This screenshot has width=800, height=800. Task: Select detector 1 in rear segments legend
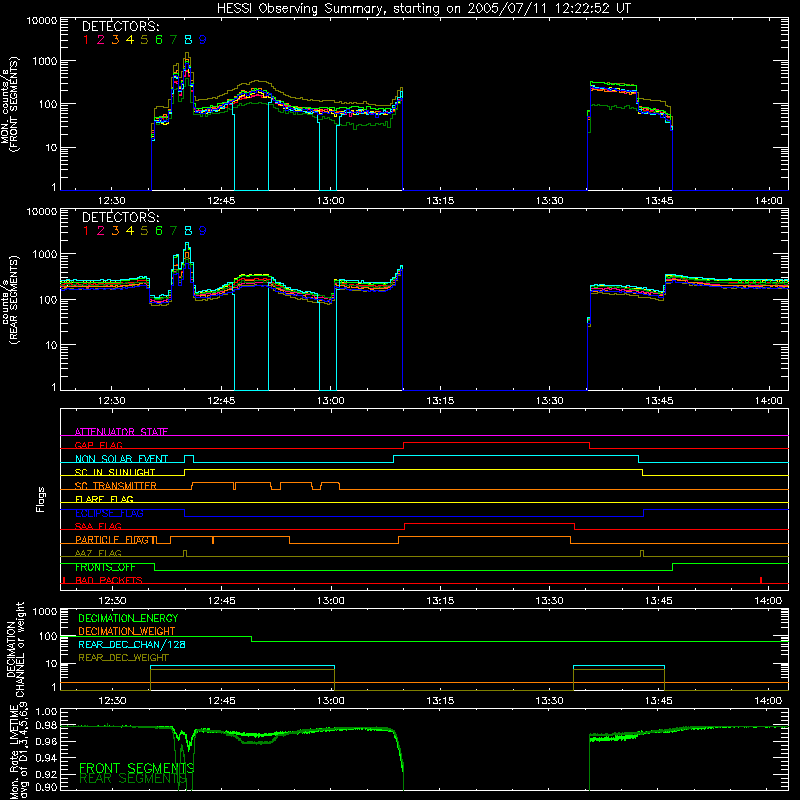[x=86, y=231]
